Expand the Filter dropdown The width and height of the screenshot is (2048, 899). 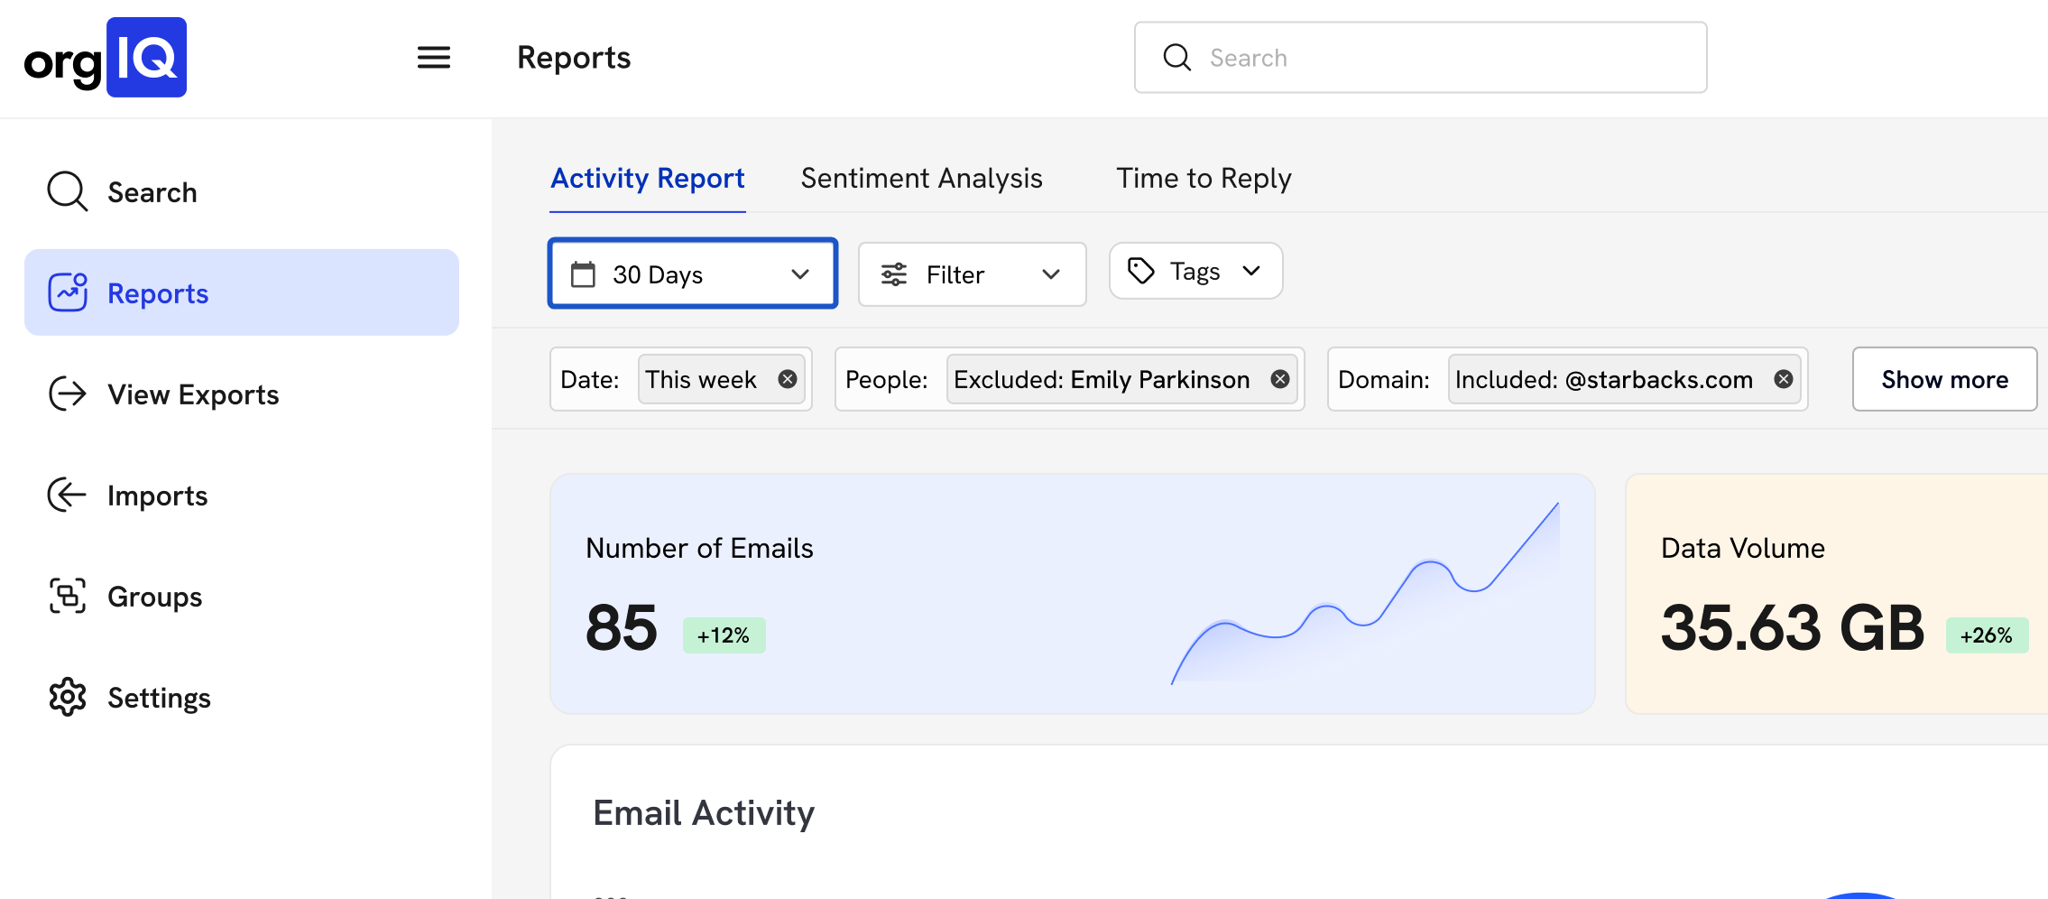click(x=972, y=274)
